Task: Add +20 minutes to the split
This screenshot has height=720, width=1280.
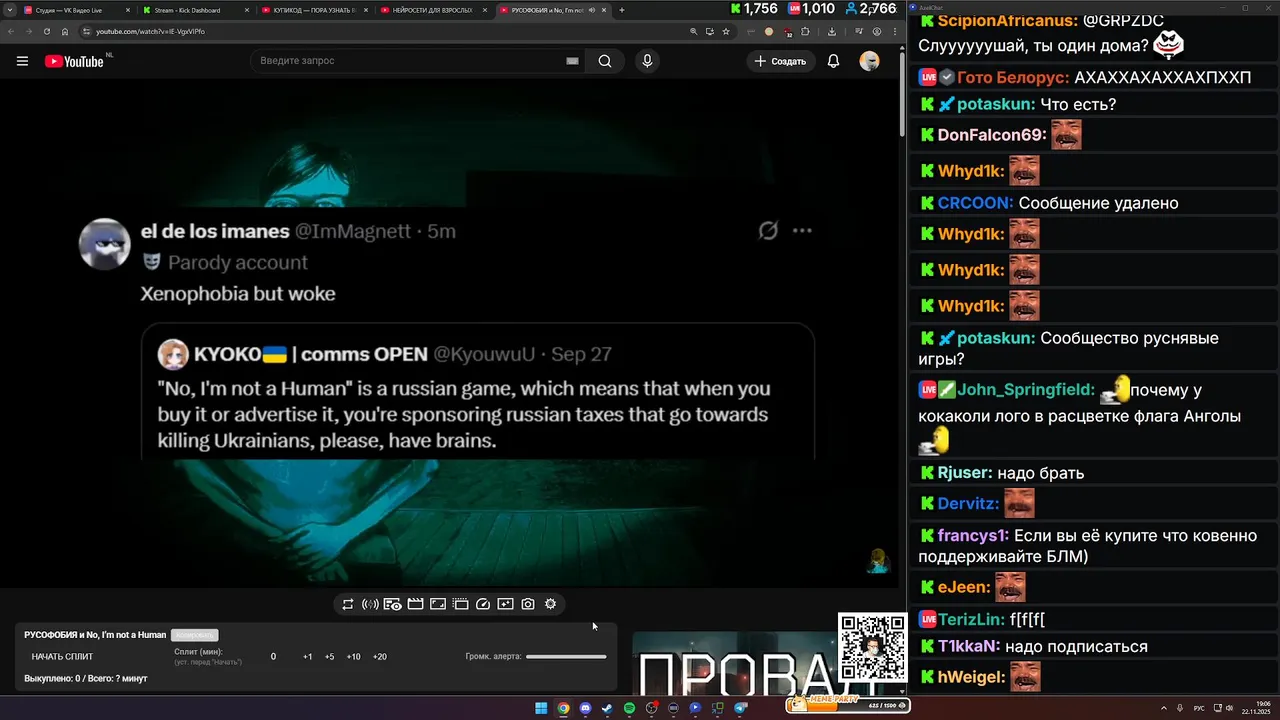Action: (x=379, y=657)
